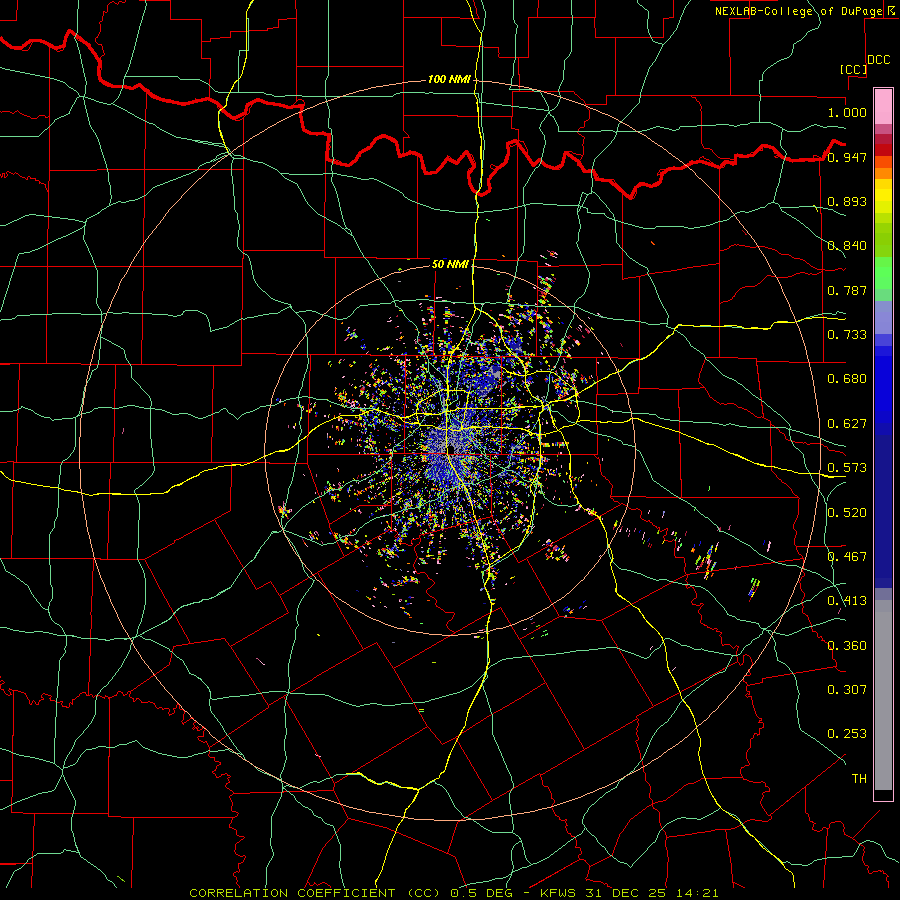Click the 100 NMI range ring label
Screen dimensions: 900x900
coord(449,79)
